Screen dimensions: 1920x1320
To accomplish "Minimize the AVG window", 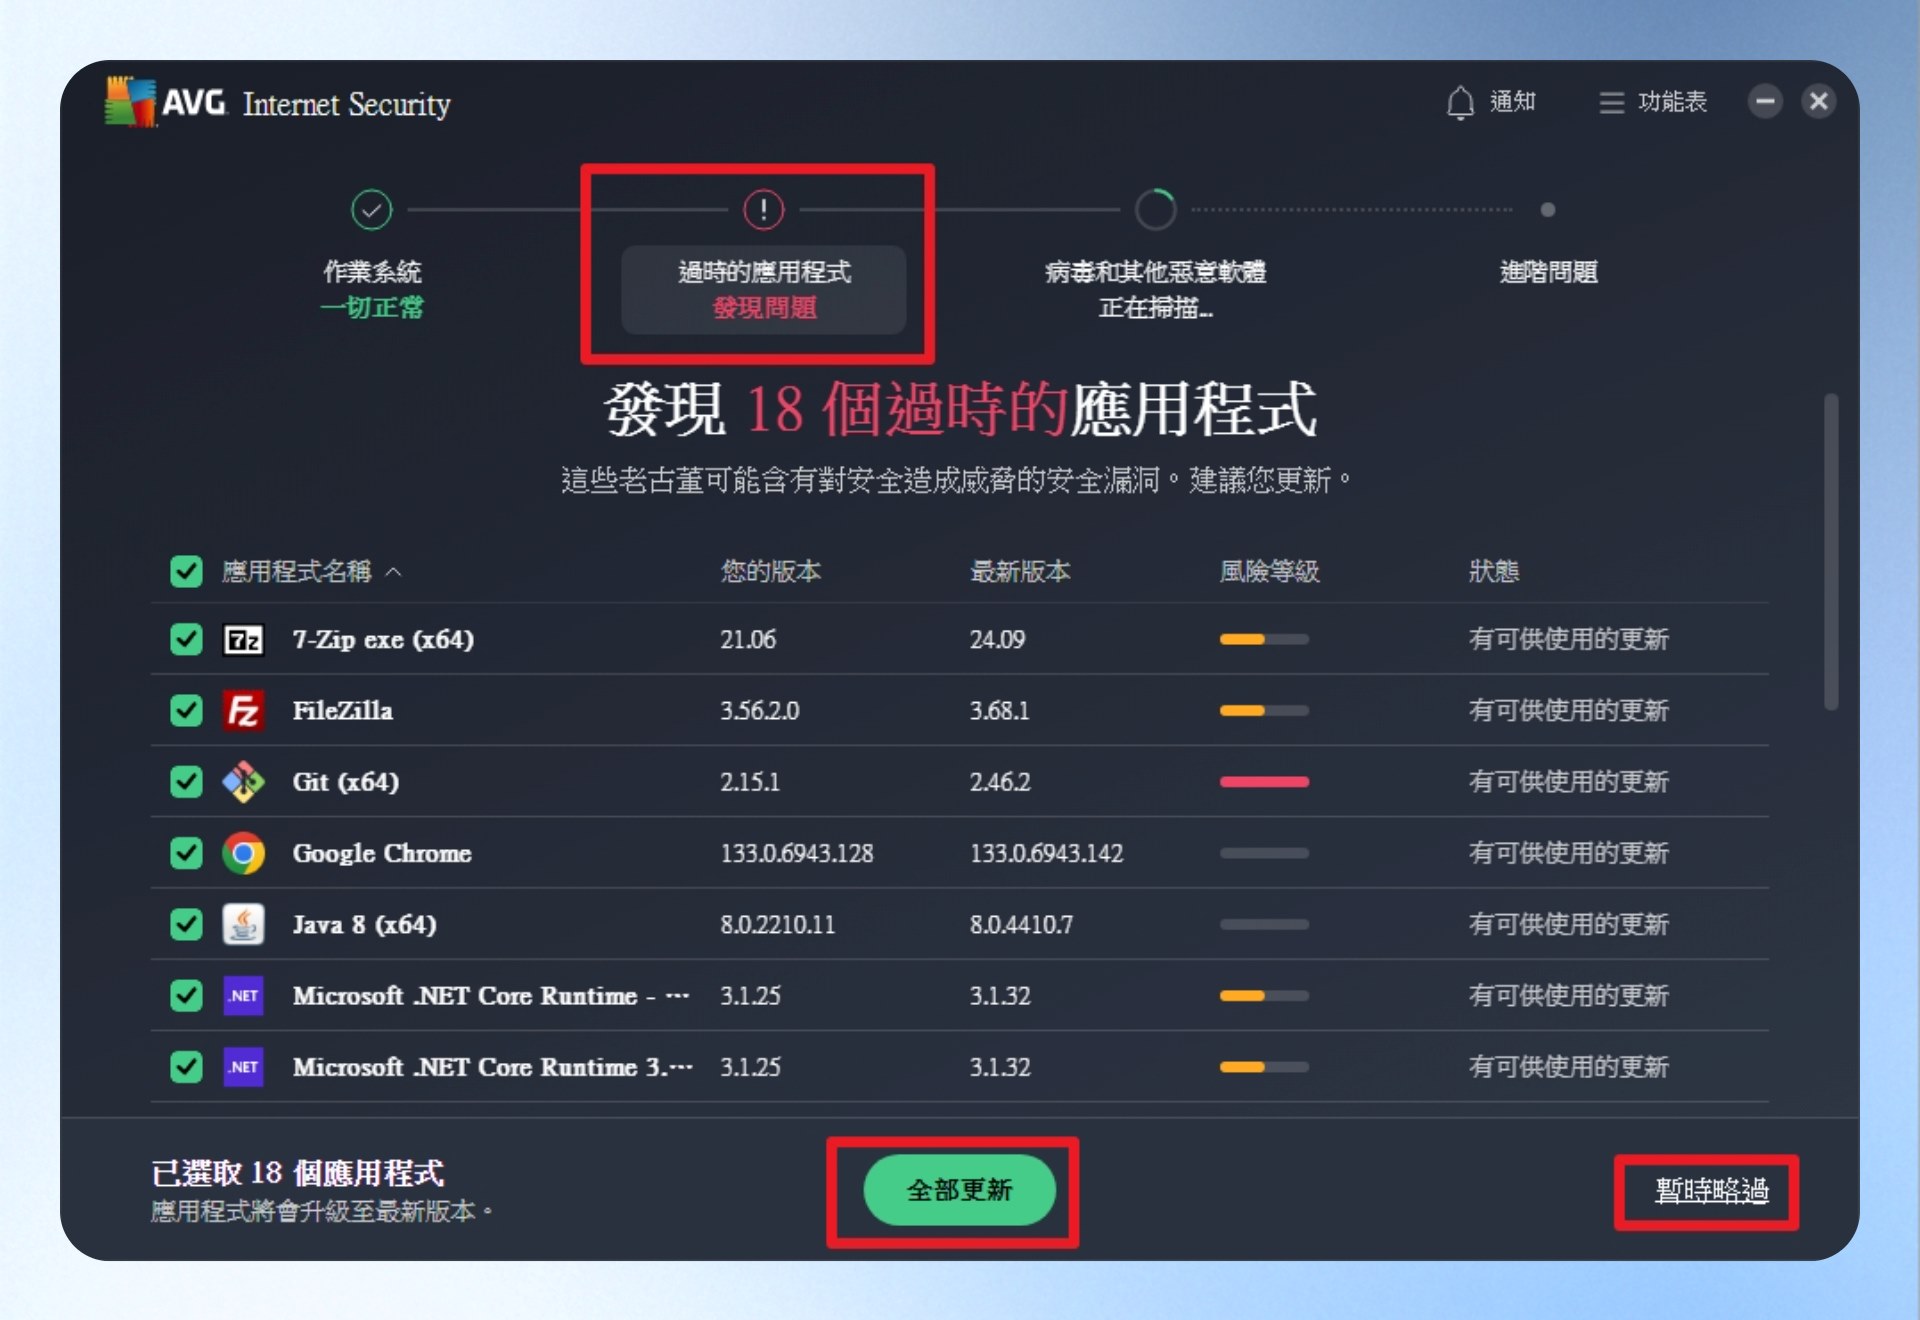I will (x=1765, y=101).
